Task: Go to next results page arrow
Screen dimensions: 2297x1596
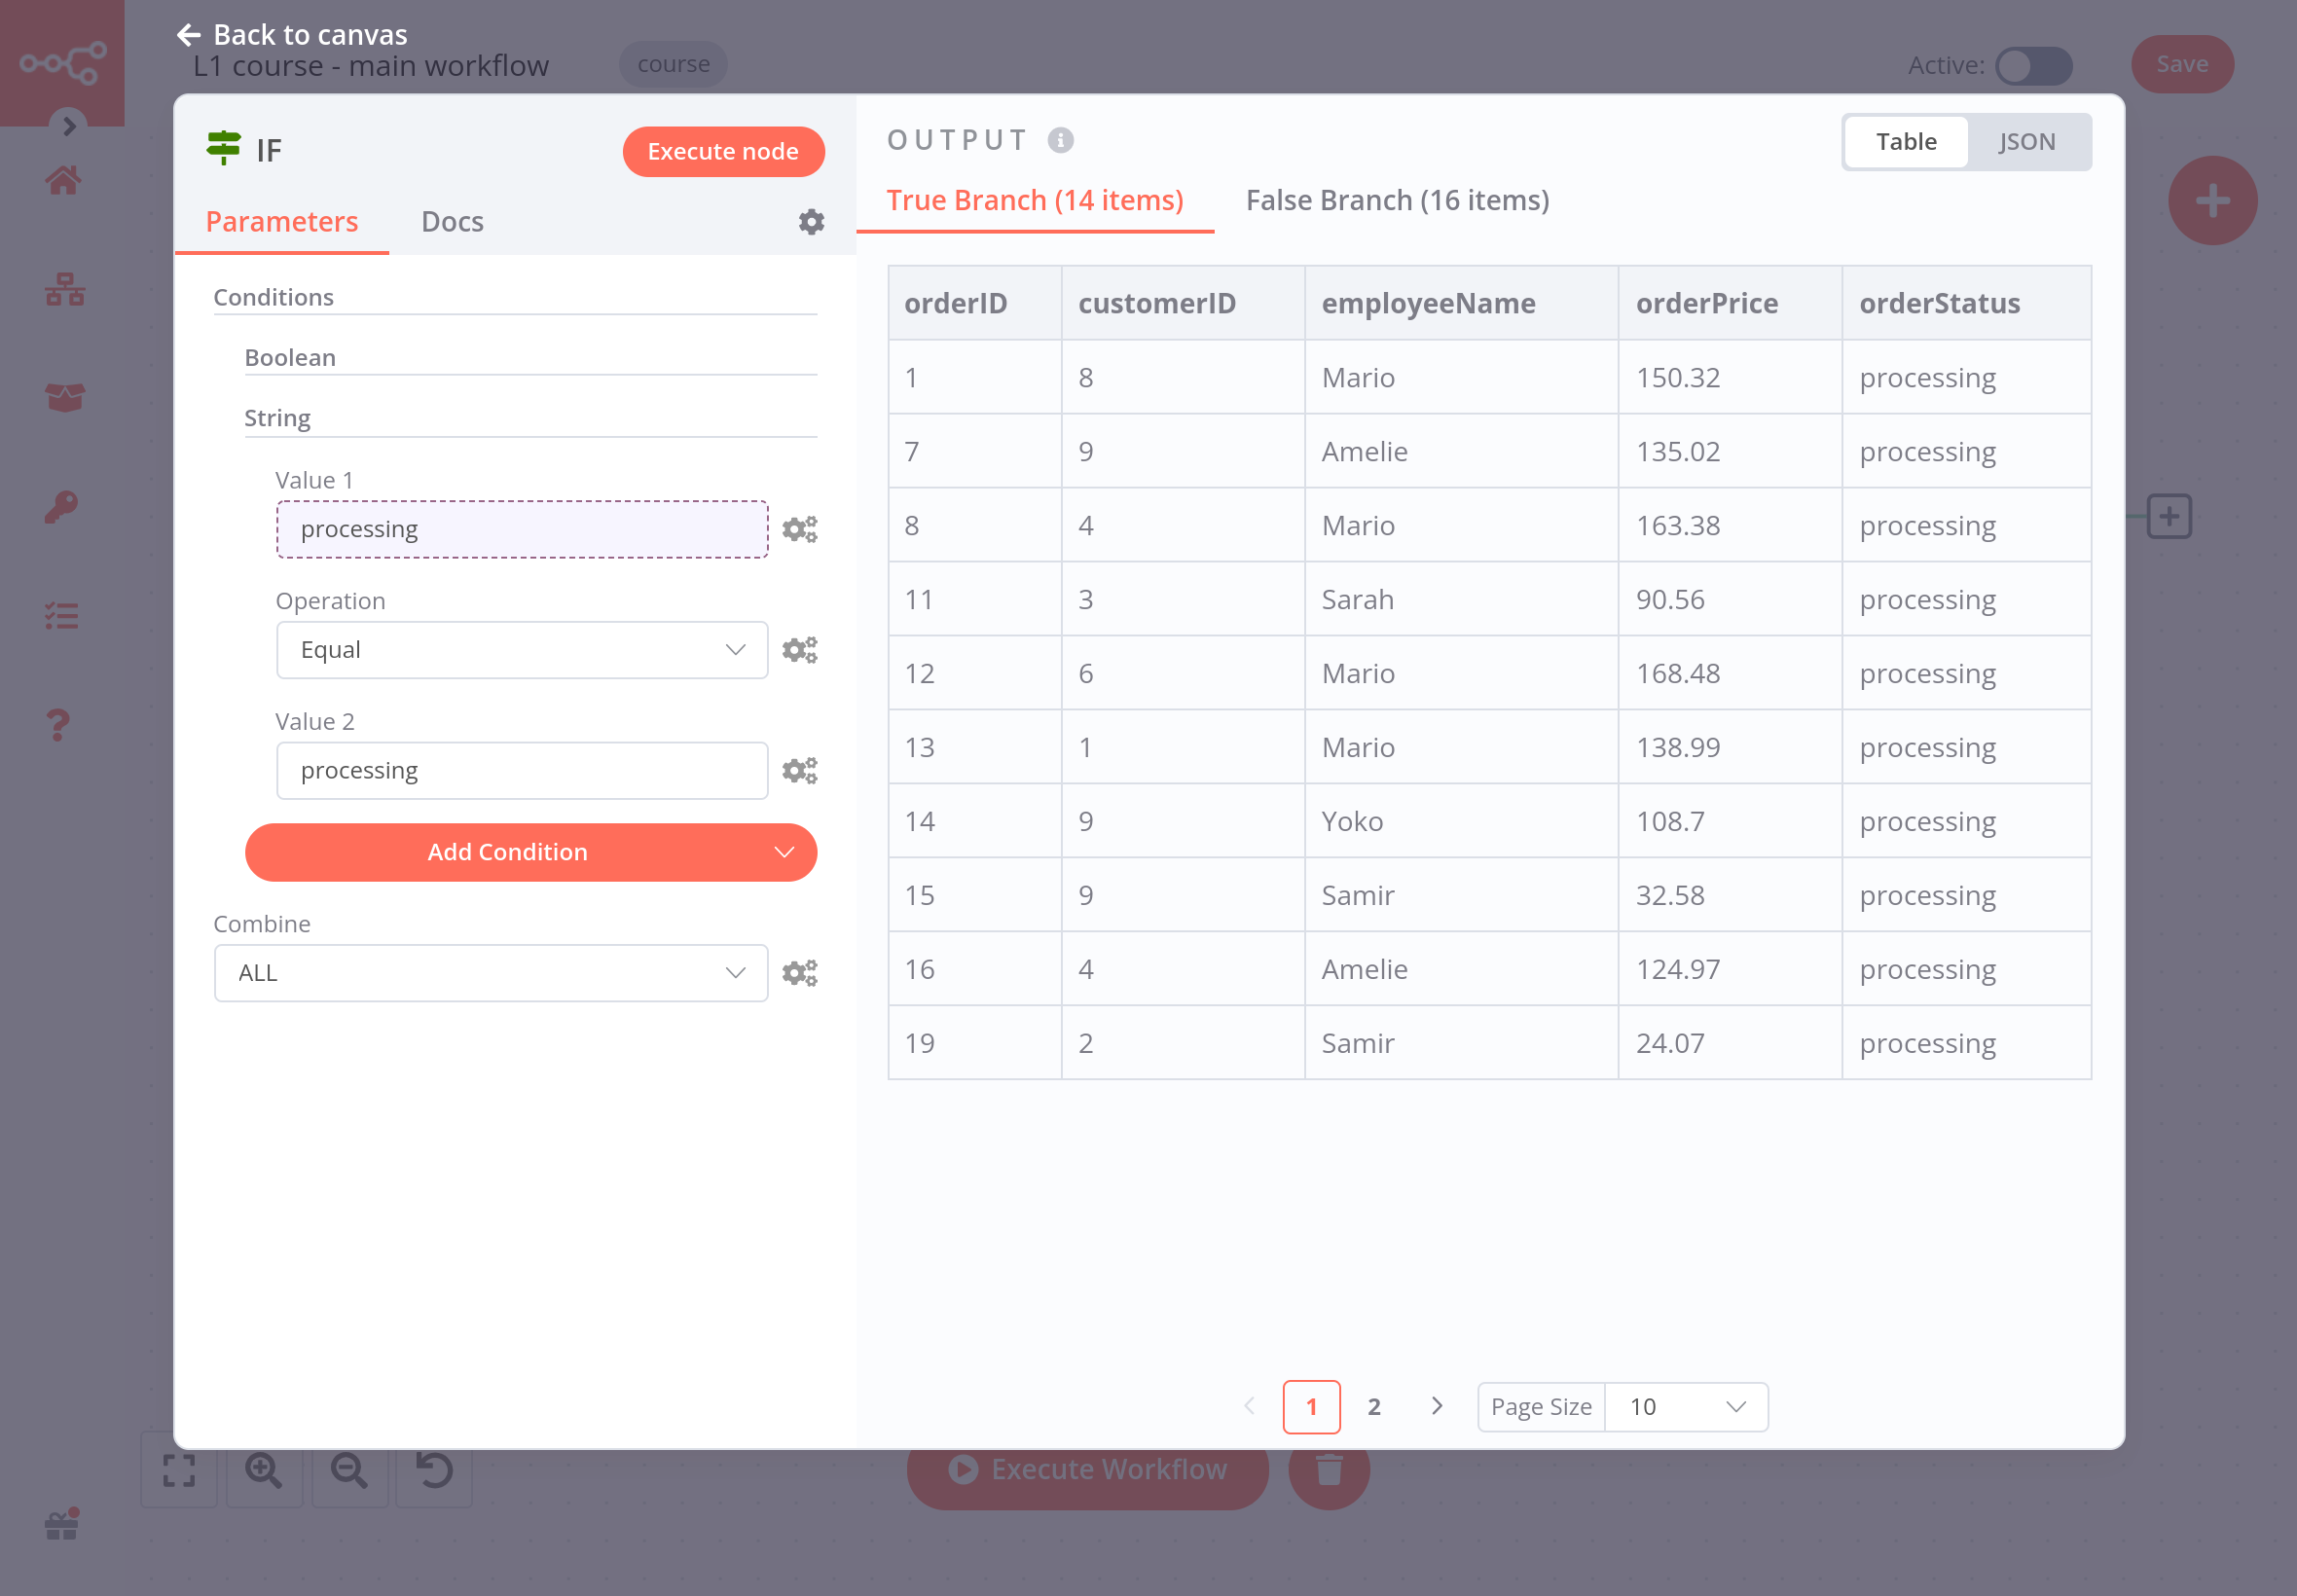Action: click(1436, 1406)
